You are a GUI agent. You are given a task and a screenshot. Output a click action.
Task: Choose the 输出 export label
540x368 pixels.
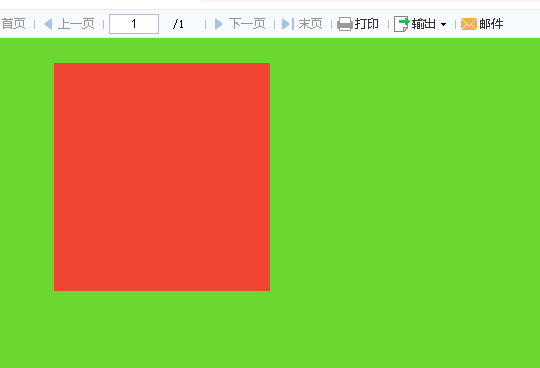[424, 24]
